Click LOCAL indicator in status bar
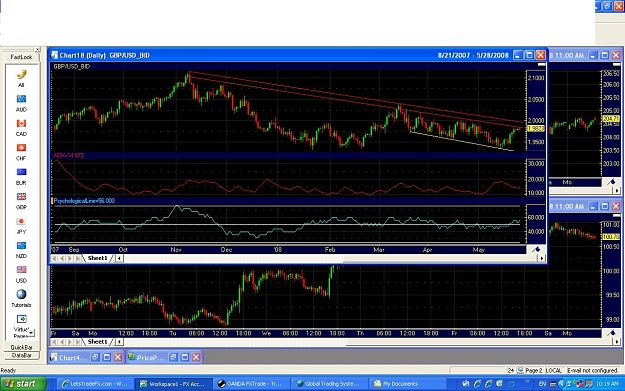The image size is (625, 391). point(553,370)
